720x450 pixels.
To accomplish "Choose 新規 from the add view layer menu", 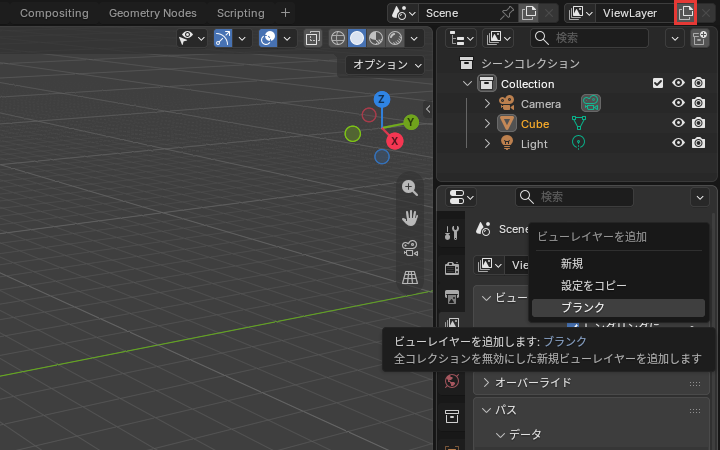I will (x=618, y=264).
